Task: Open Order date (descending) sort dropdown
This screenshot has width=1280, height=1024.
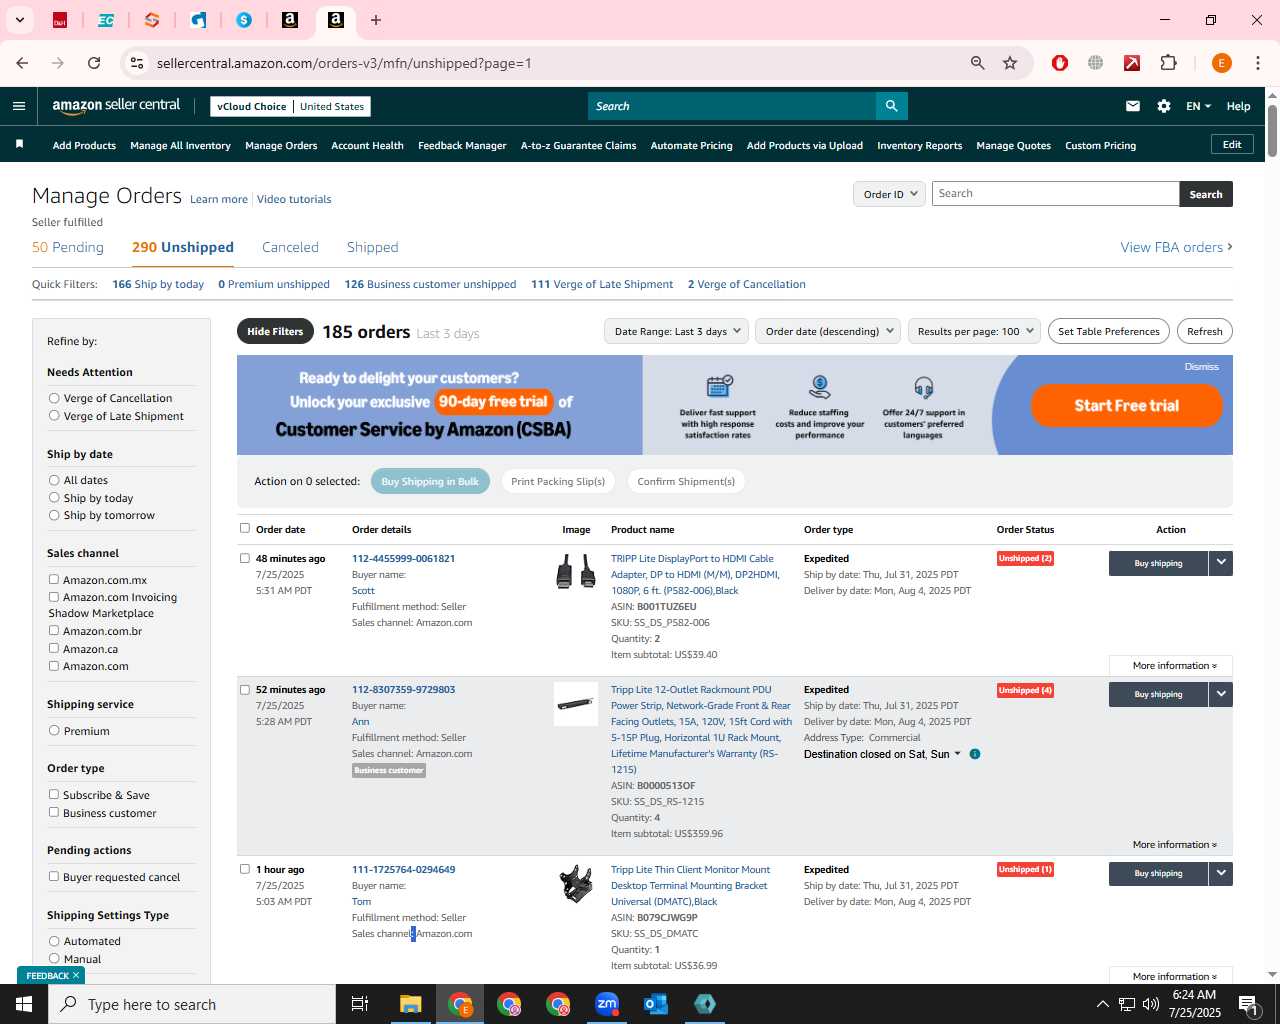Action: (x=828, y=331)
